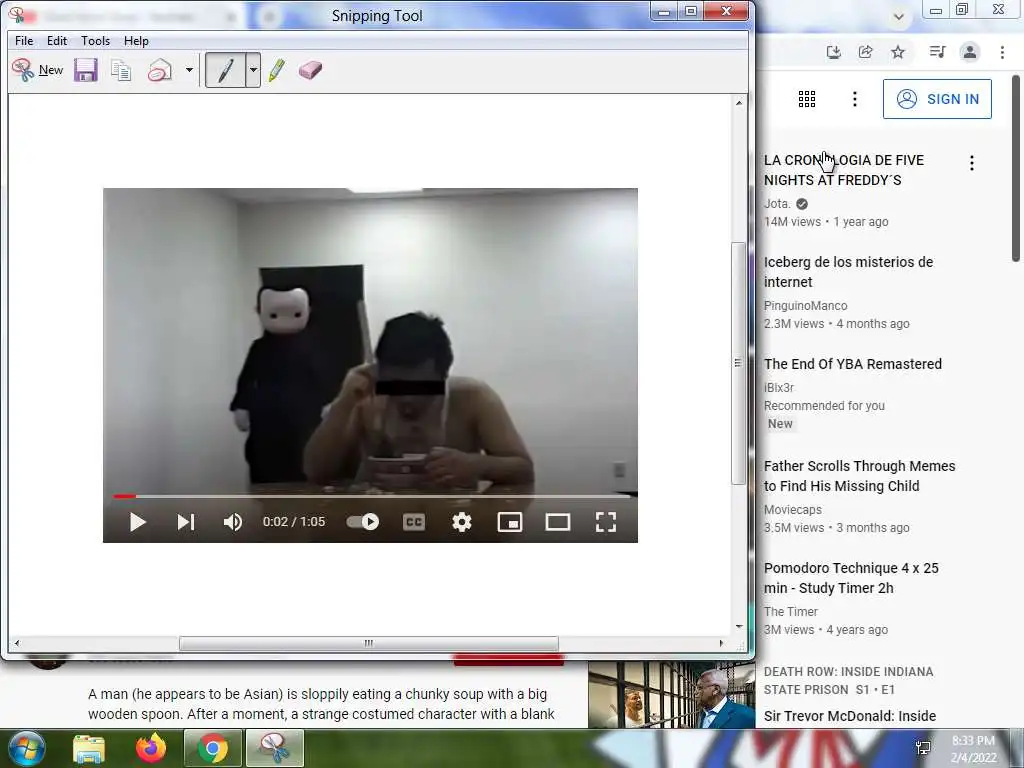1024x768 pixels.
Task: Open The End Of YBA Remastered video
Action: [x=853, y=364]
